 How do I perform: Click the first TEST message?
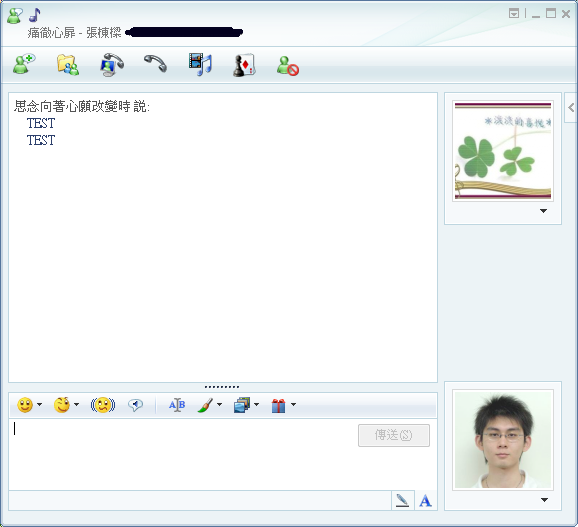[41, 123]
